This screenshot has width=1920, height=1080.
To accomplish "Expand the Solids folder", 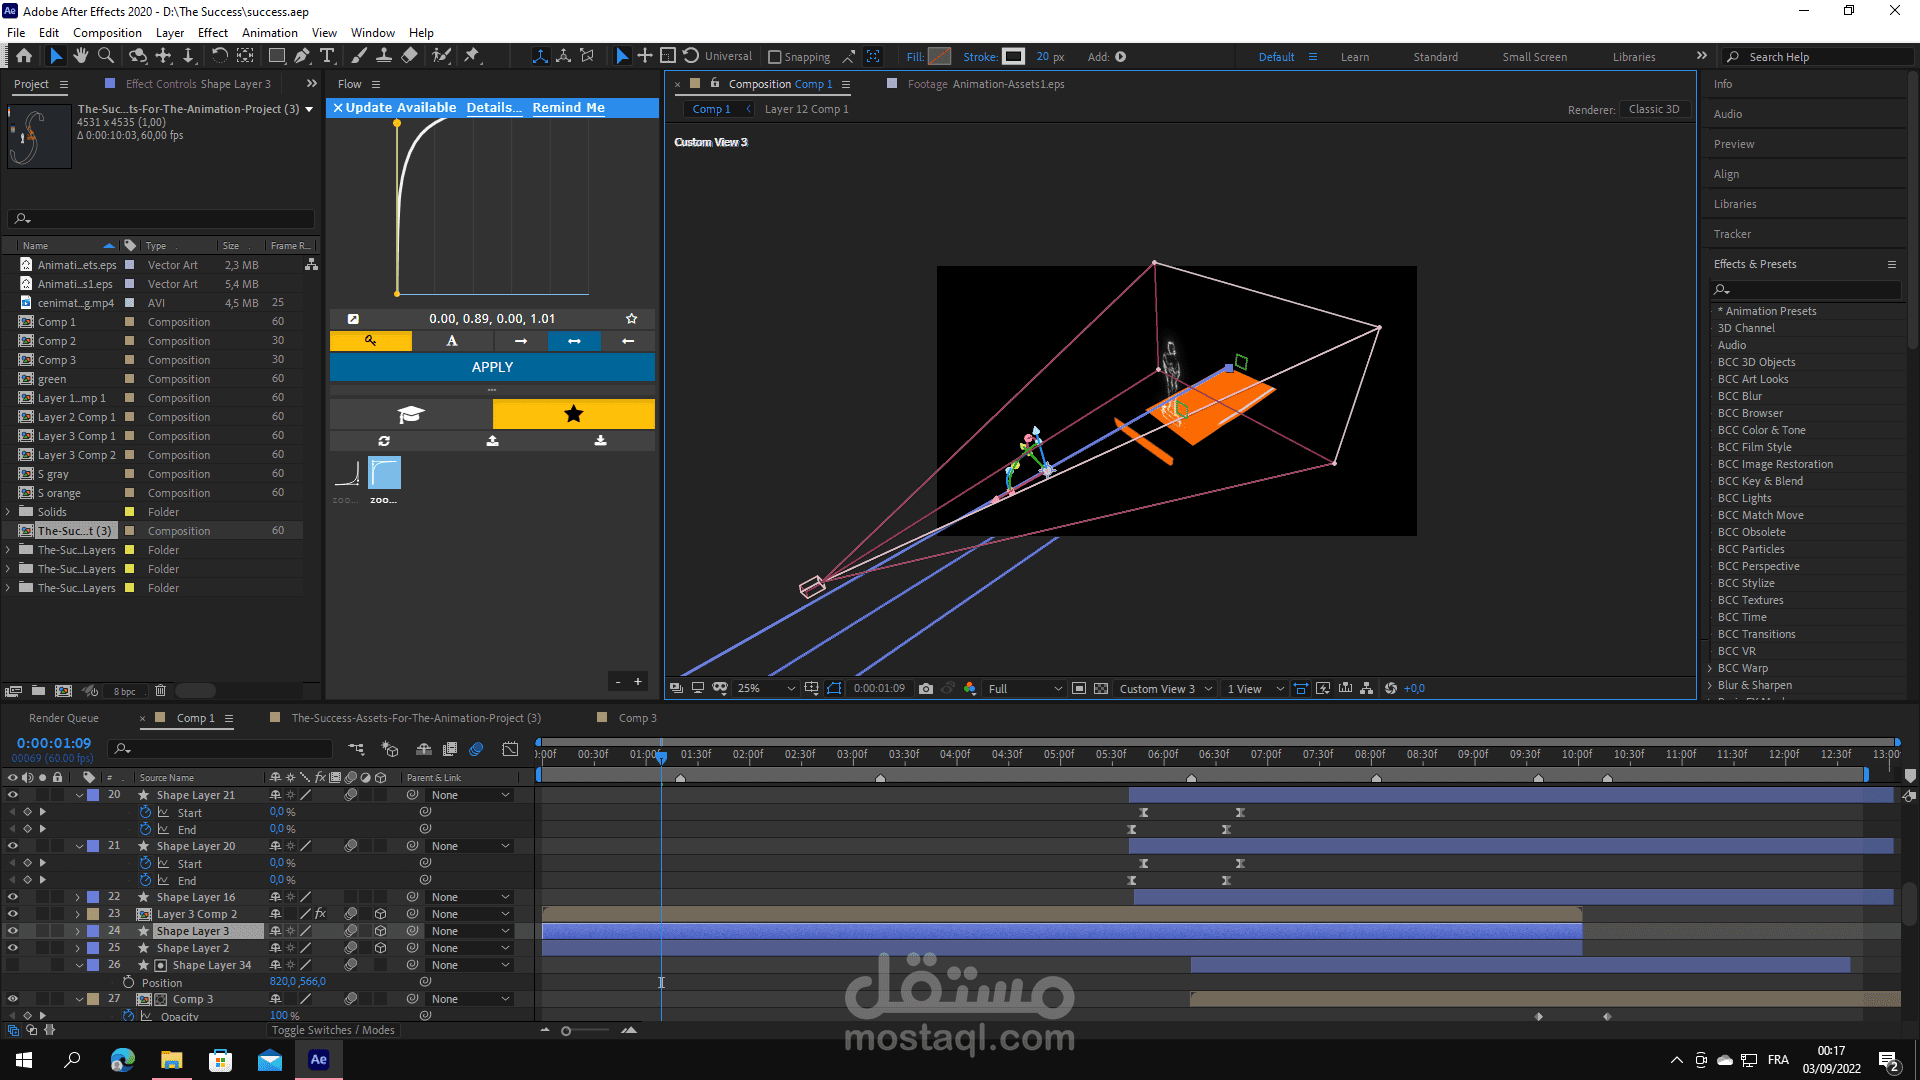I will 9,512.
